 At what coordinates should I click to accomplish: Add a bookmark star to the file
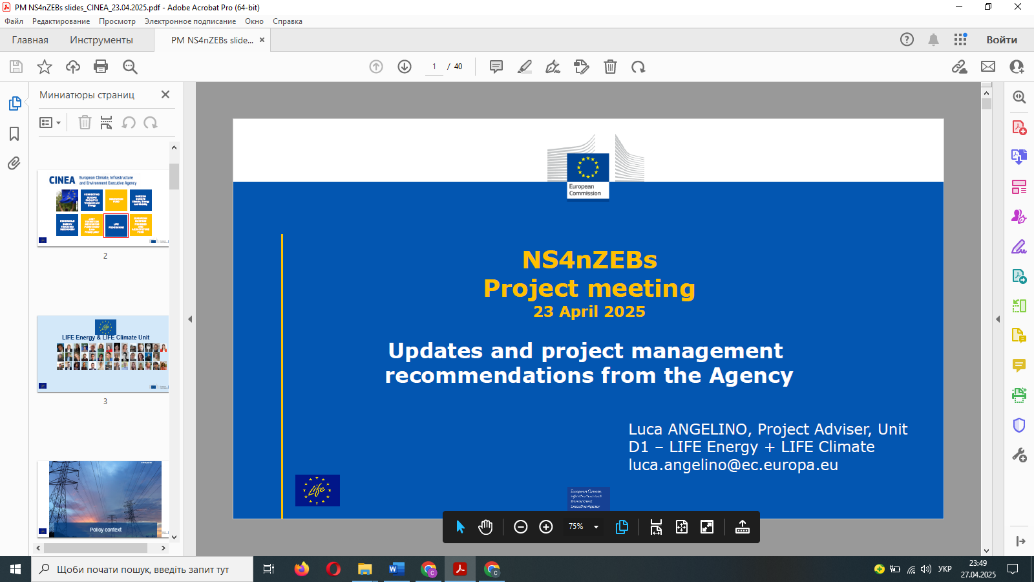44,67
